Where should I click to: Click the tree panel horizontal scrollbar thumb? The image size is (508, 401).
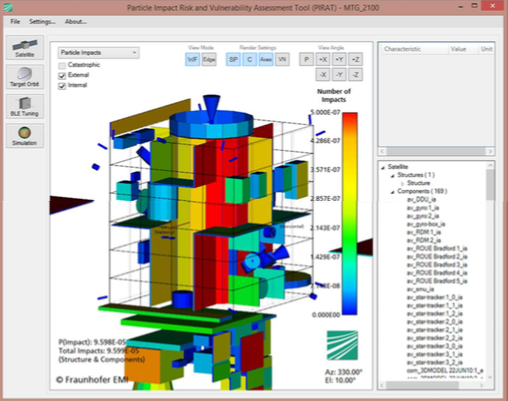[422, 385]
